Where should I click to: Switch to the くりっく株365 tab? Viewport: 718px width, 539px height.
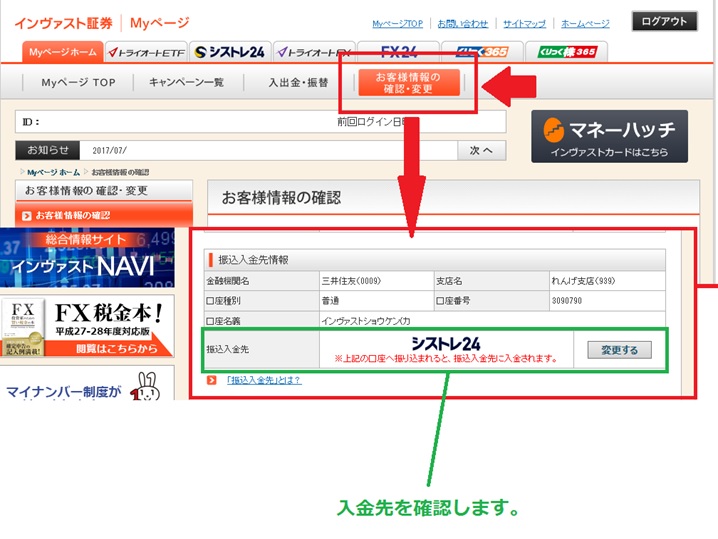(x=566, y=52)
